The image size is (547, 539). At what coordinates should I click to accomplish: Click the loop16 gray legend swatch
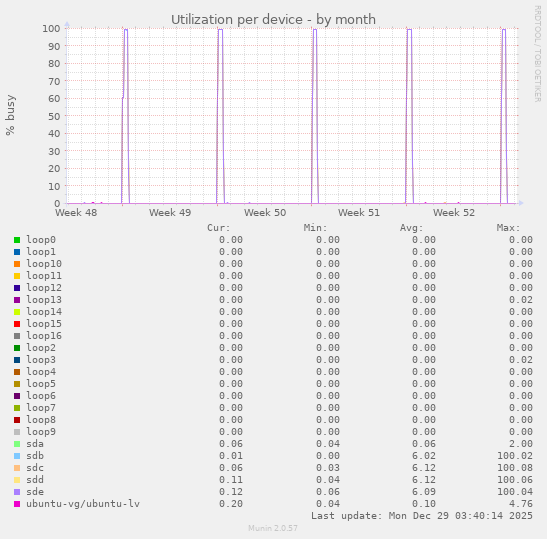click(17, 336)
